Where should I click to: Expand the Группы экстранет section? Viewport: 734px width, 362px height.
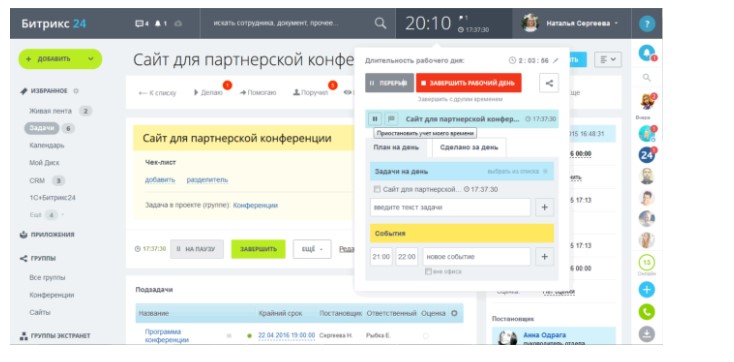coord(60,336)
